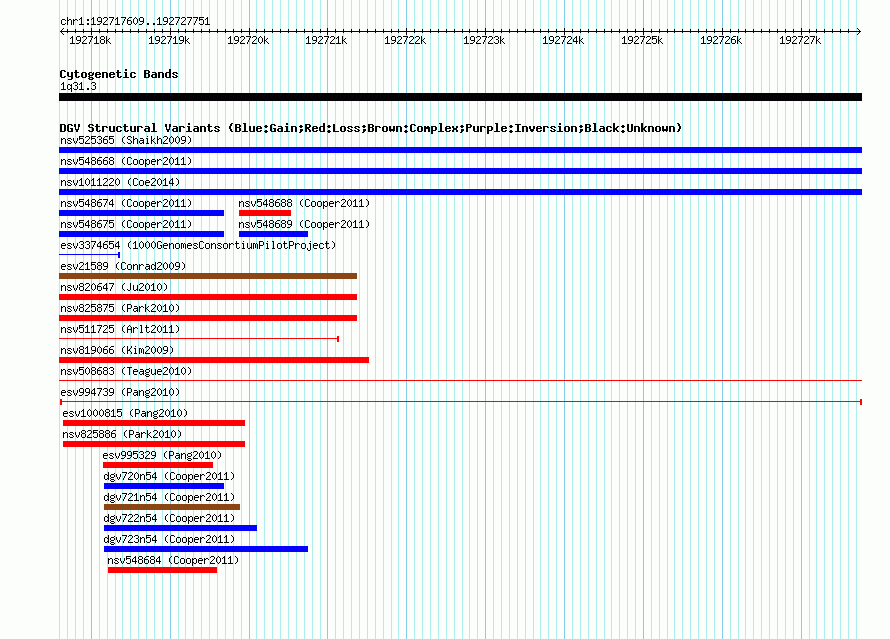Image resolution: width=890 pixels, height=639 pixels.
Task: Click the nsv525365 (Shaikh2009) label
Action: (x=126, y=140)
